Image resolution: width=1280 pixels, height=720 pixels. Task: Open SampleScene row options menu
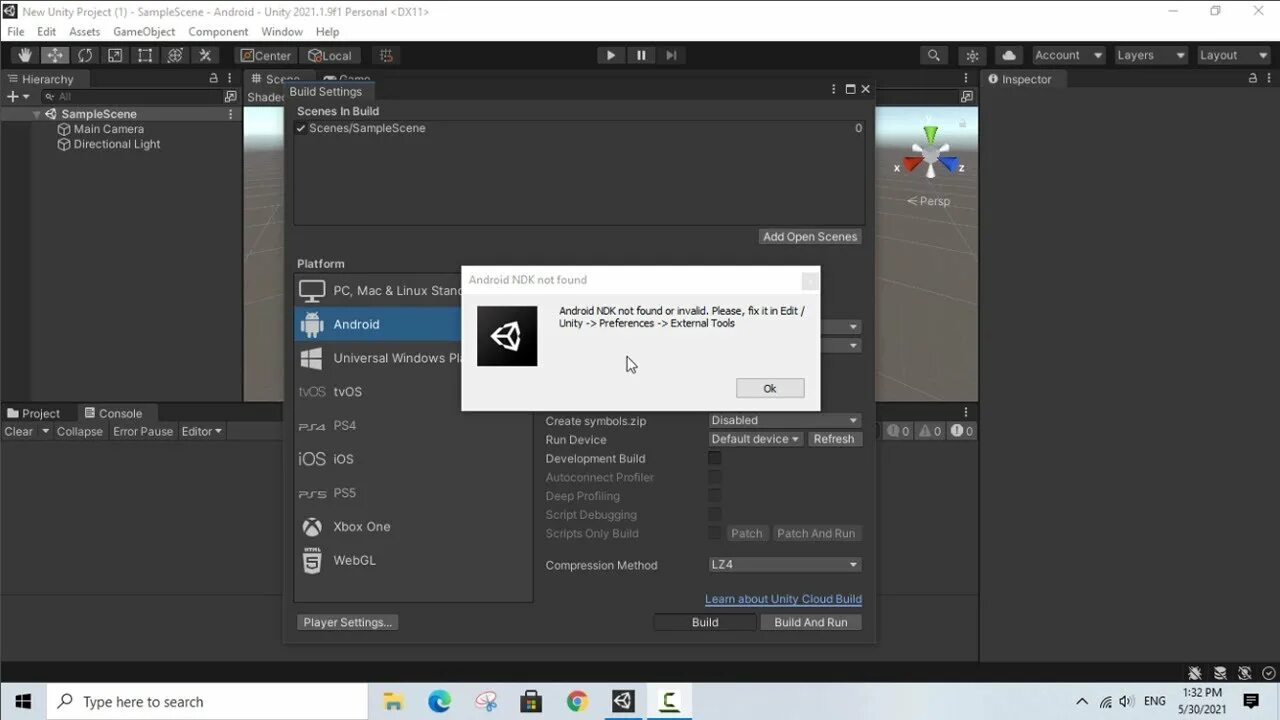click(x=231, y=114)
